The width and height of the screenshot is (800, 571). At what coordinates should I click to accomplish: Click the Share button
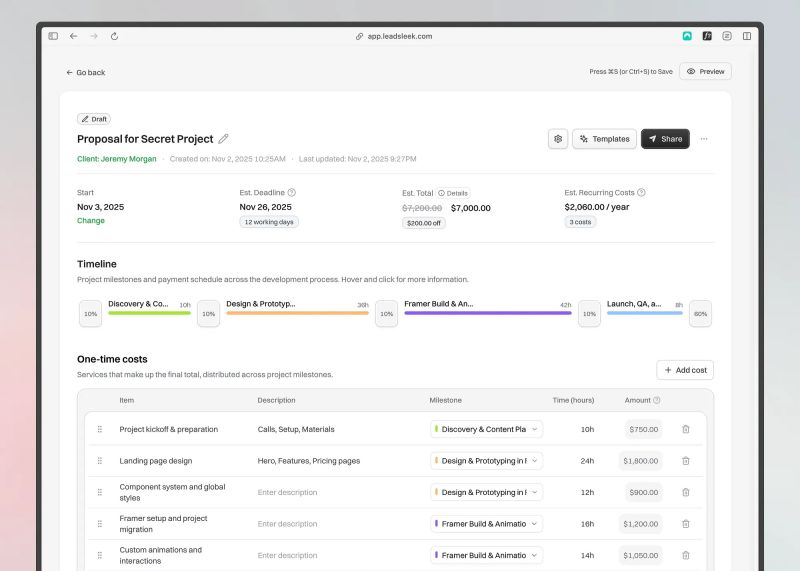click(x=665, y=139)
